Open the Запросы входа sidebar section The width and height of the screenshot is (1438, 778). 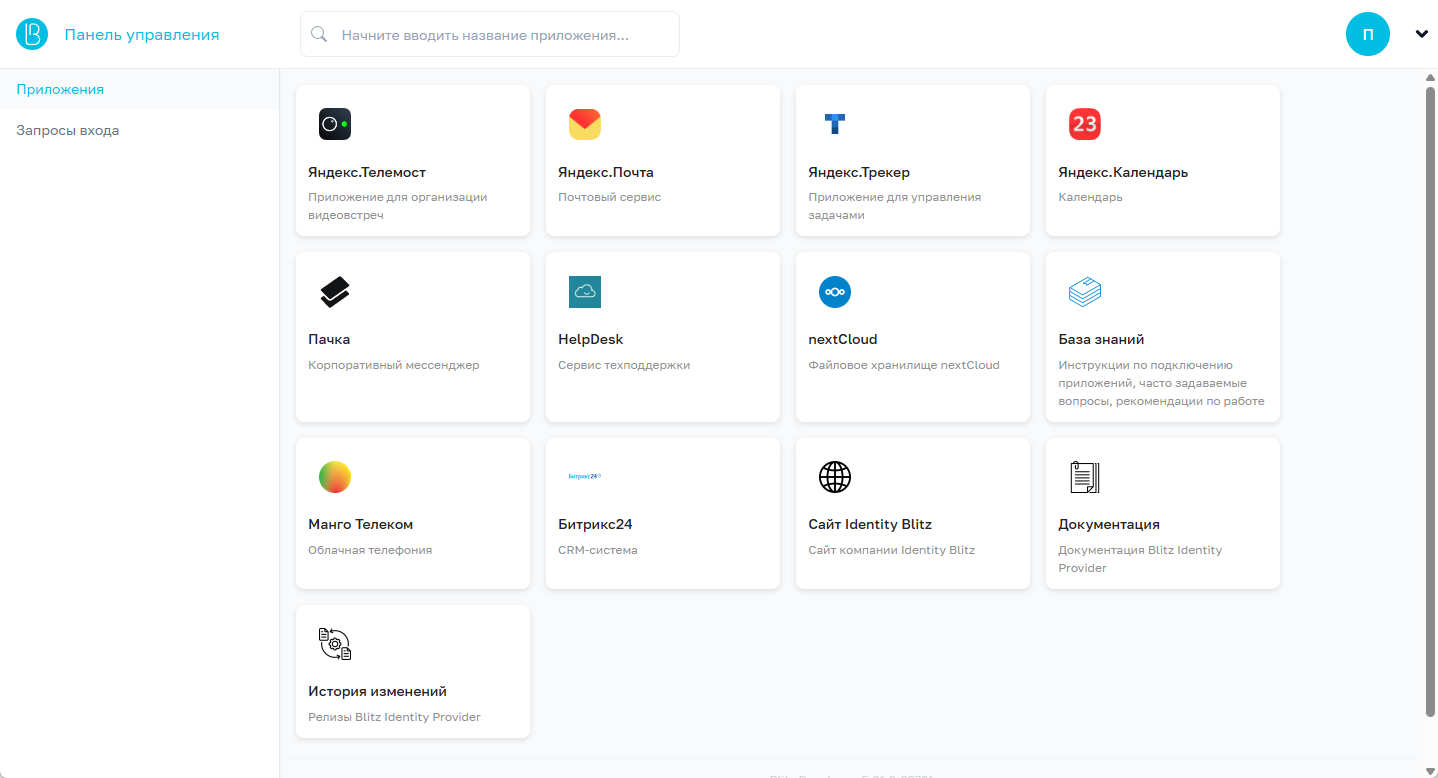(140, 131)
